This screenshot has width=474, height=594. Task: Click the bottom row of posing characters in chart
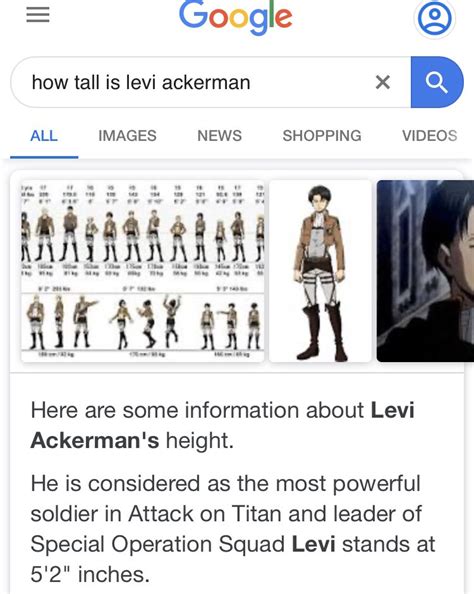[142, 323]
